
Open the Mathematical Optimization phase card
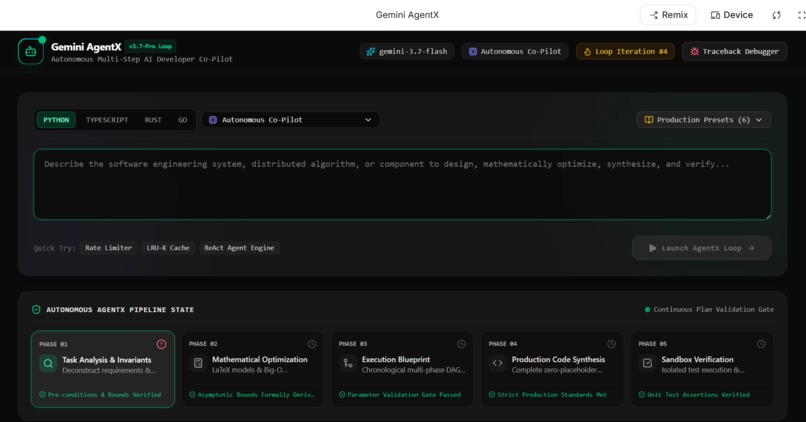(x=253, y=369)
